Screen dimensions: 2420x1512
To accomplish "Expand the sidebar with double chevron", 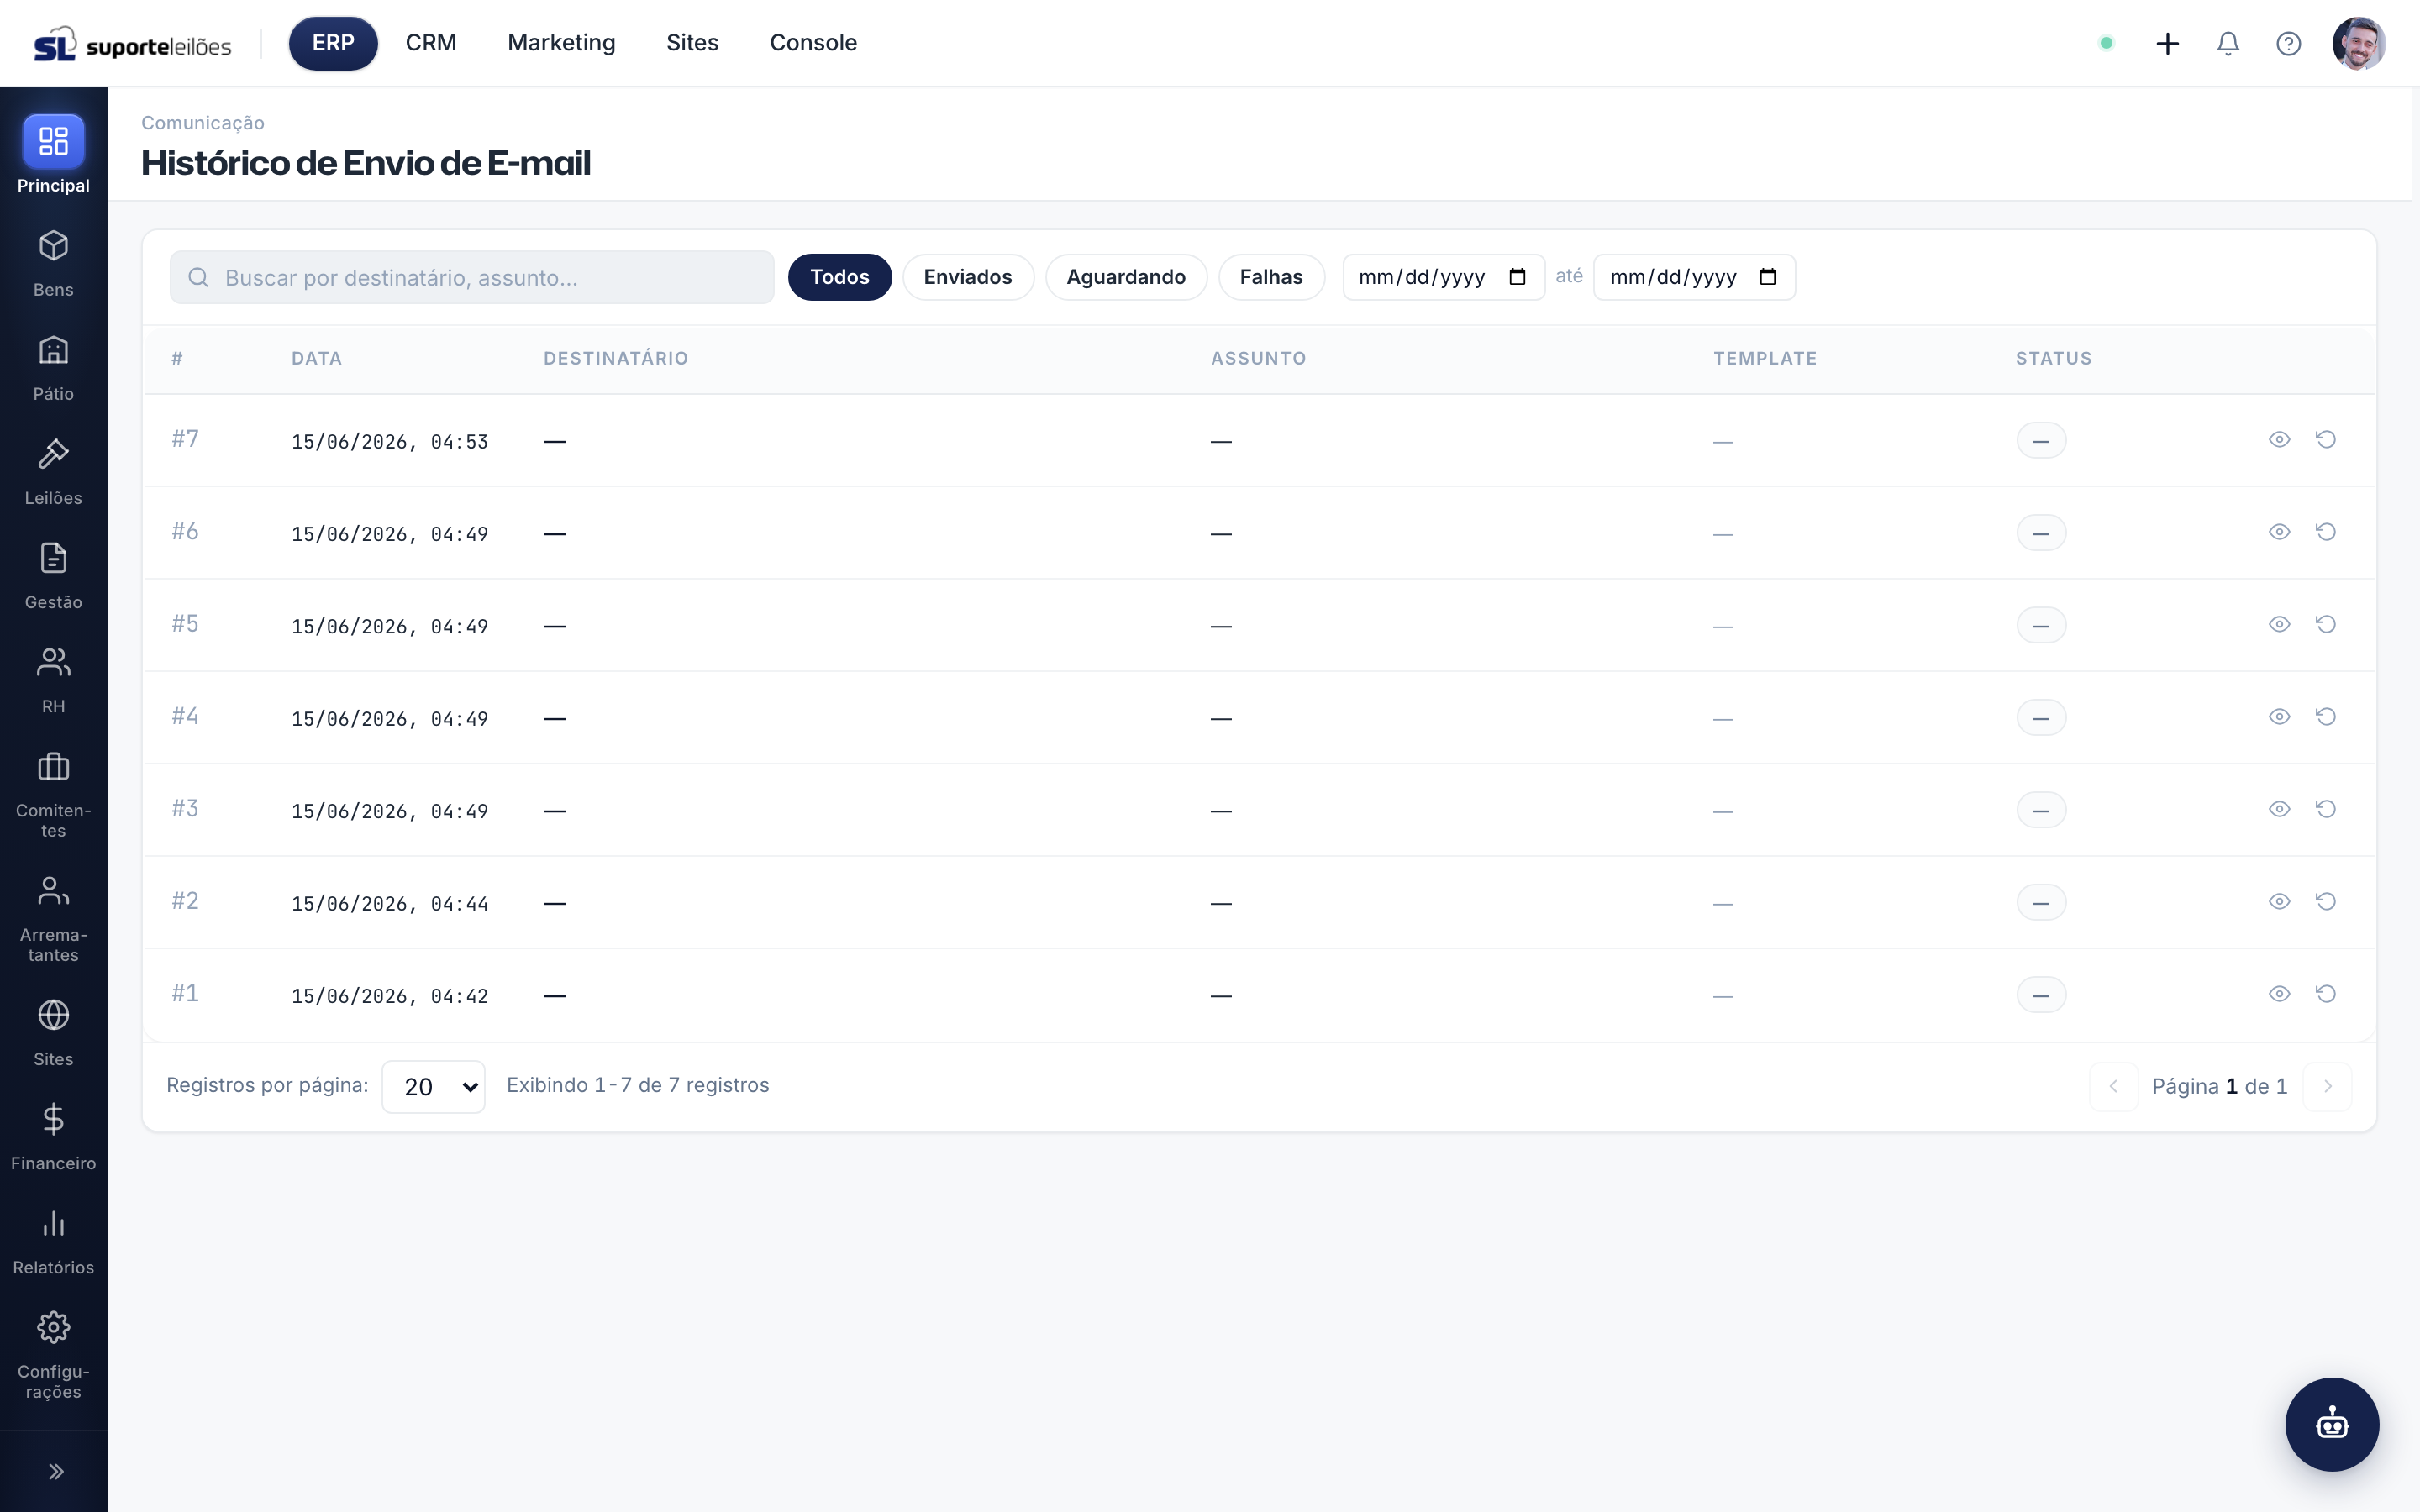I will click(56, 1471).
